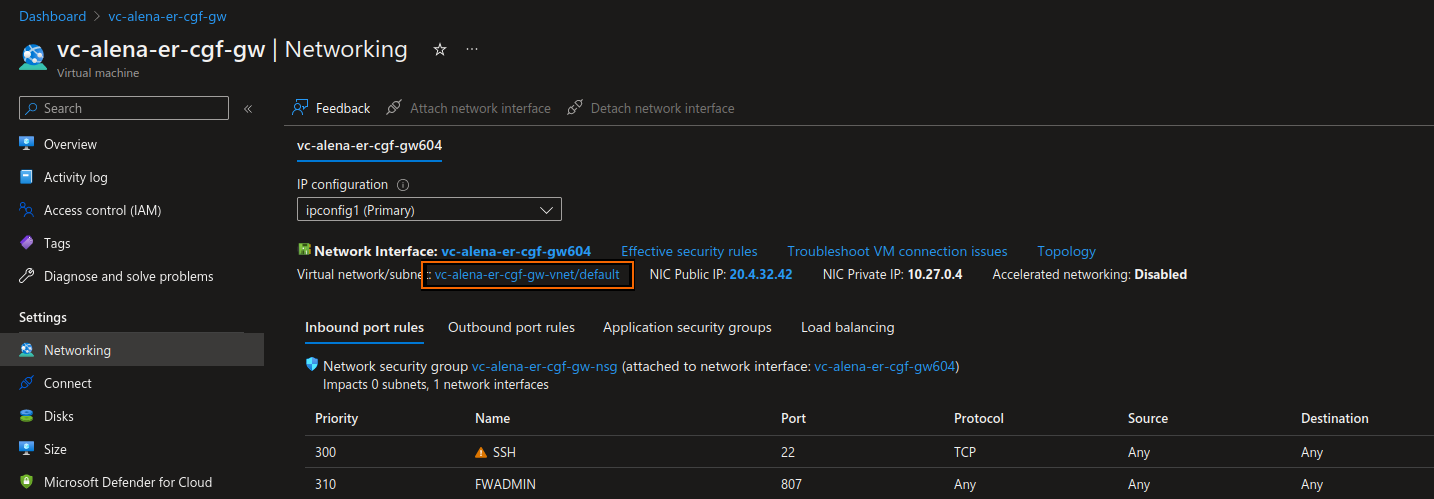
Task: Select the SSH rule name cell
Action: point(504,452)
